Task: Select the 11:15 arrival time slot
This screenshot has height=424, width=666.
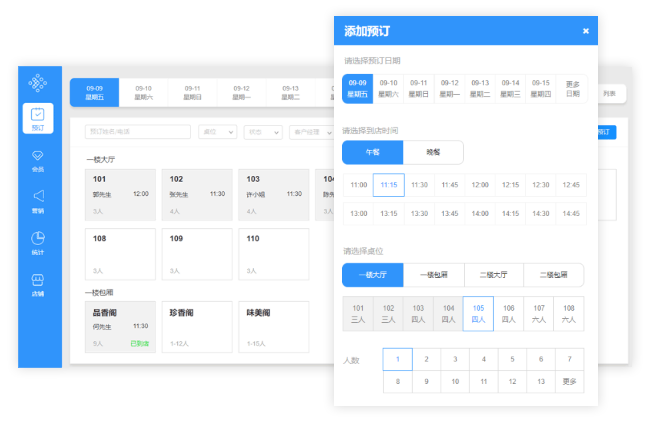Action: [388, 185]
